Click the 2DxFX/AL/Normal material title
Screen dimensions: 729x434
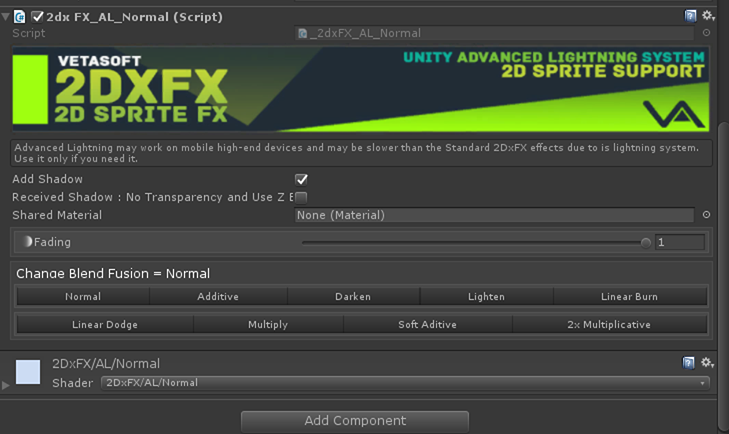106,363
